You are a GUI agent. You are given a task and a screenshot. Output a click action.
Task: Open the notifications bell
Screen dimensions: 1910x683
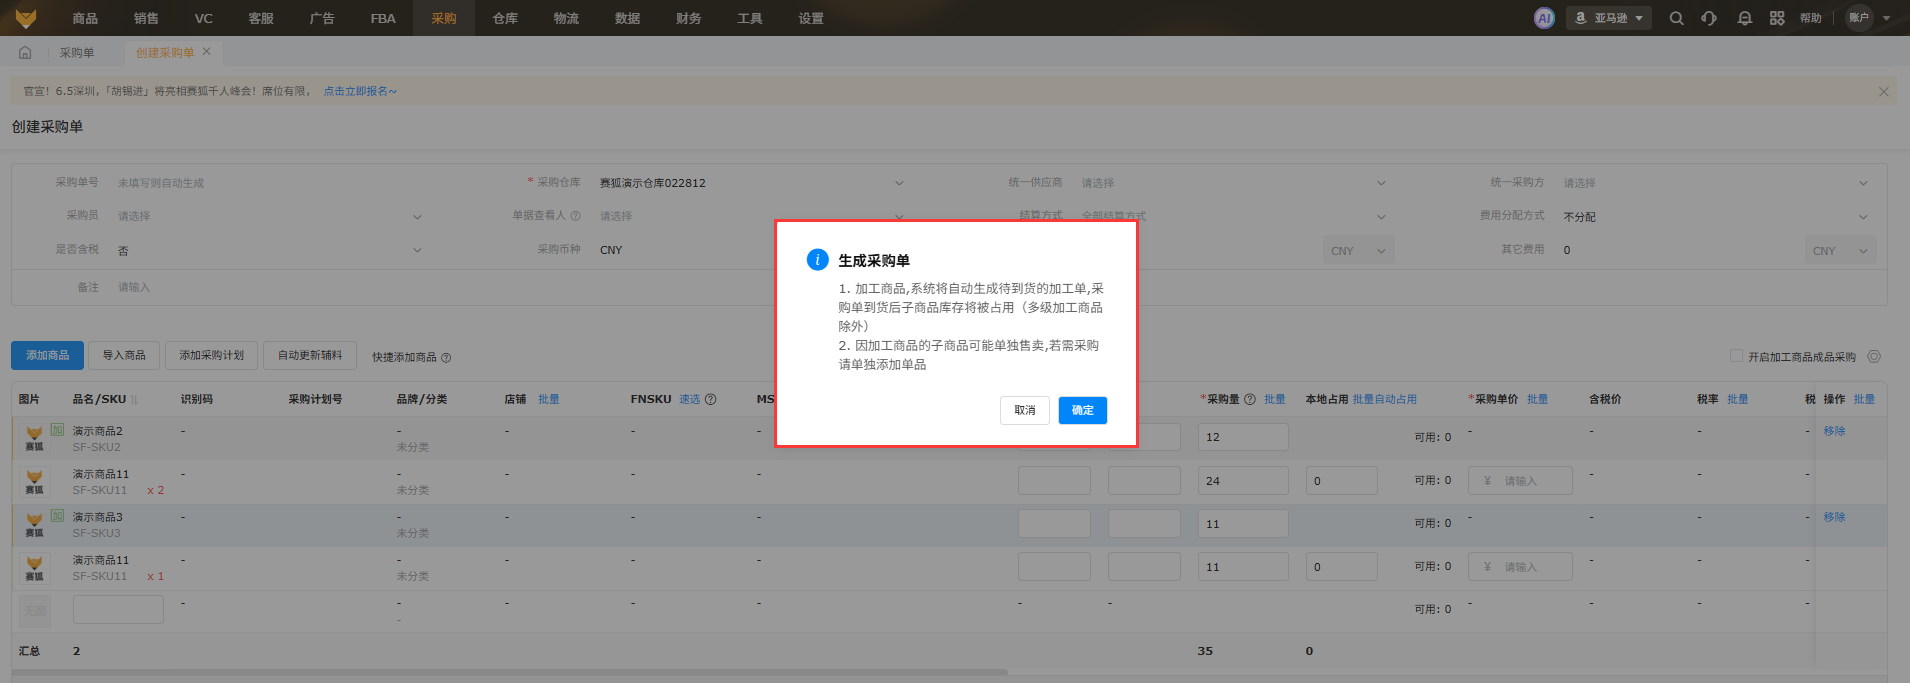1744,18
